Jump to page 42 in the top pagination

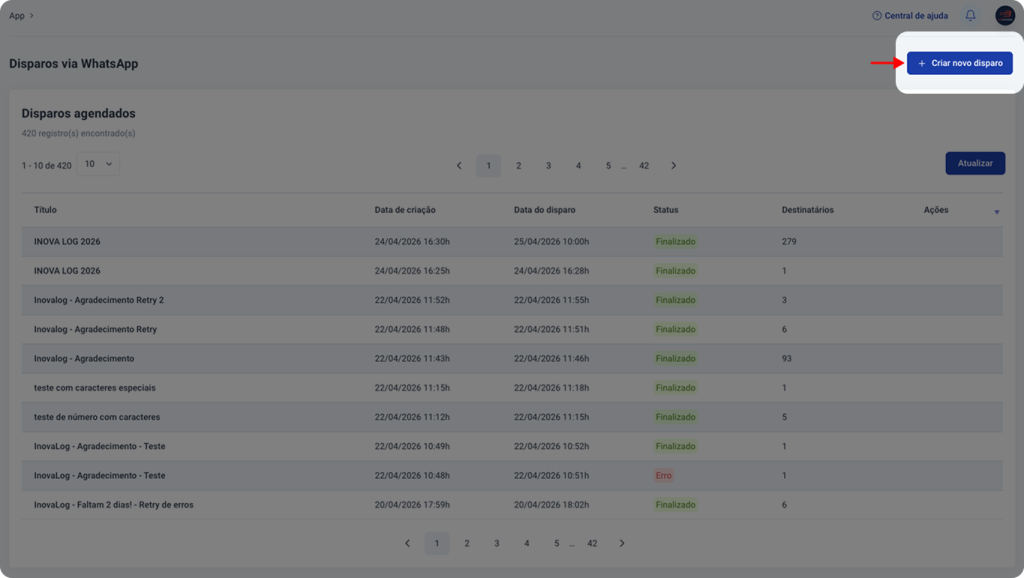click(644, 165)
